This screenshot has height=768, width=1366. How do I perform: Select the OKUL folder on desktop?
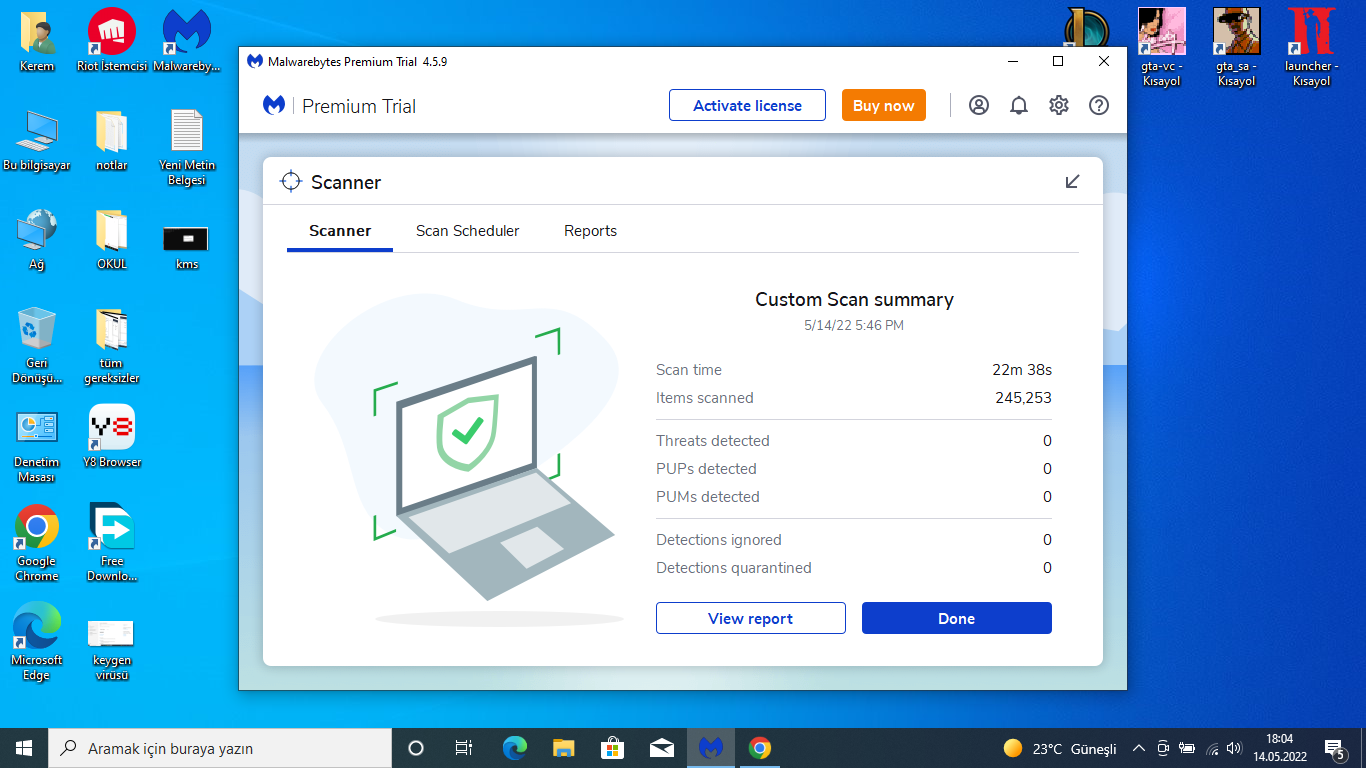tap(112, 239)
